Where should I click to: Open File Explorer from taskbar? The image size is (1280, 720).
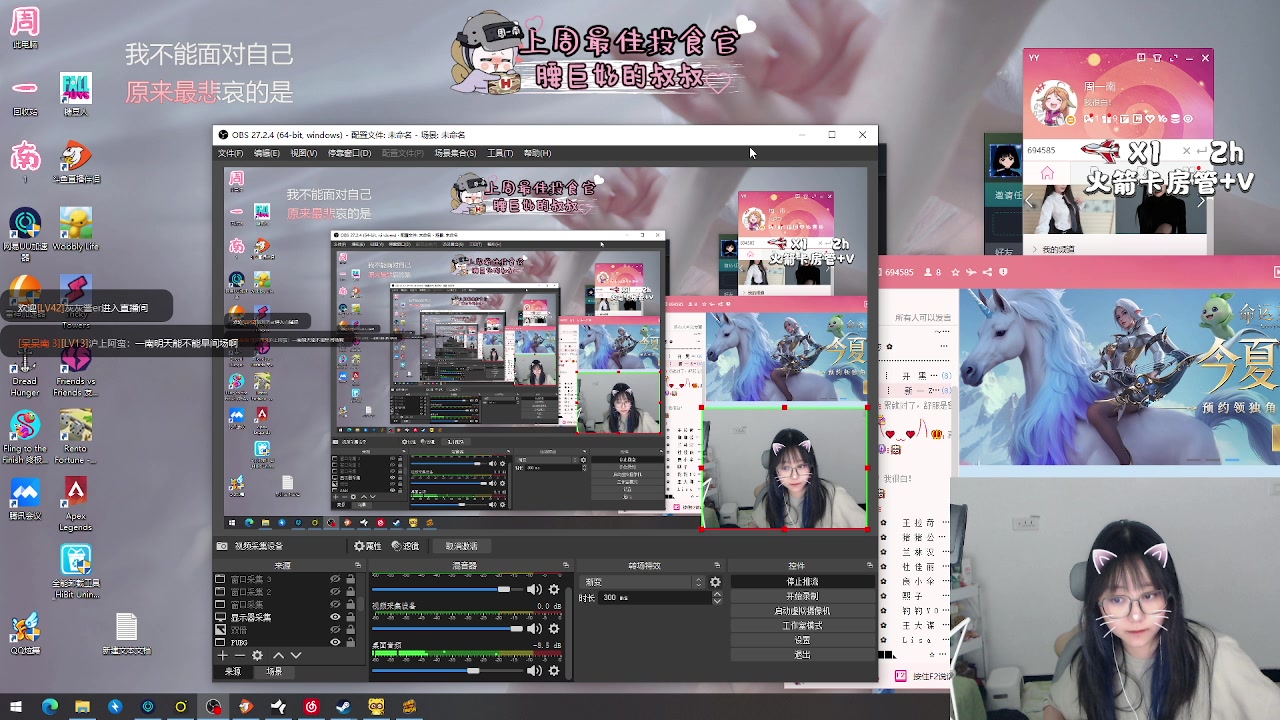tap(82, 707)
